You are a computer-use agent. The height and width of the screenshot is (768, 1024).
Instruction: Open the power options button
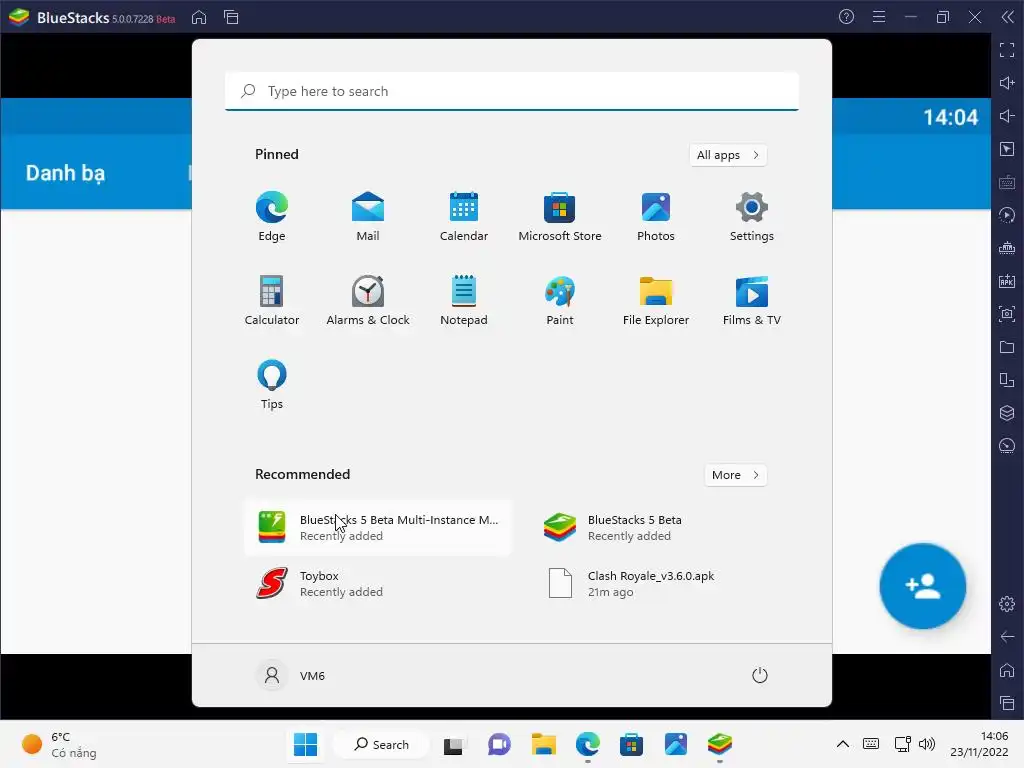pyautogui.click(x=760, y=675)
